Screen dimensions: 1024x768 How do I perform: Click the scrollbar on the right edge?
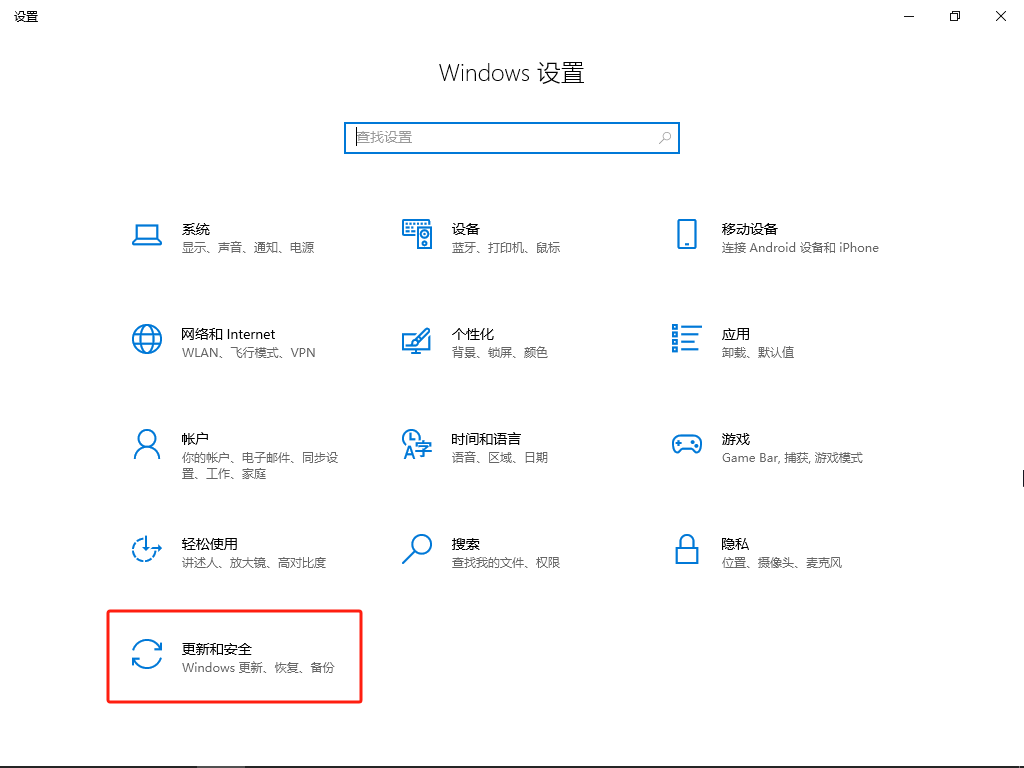click(x=1022, y=477)
